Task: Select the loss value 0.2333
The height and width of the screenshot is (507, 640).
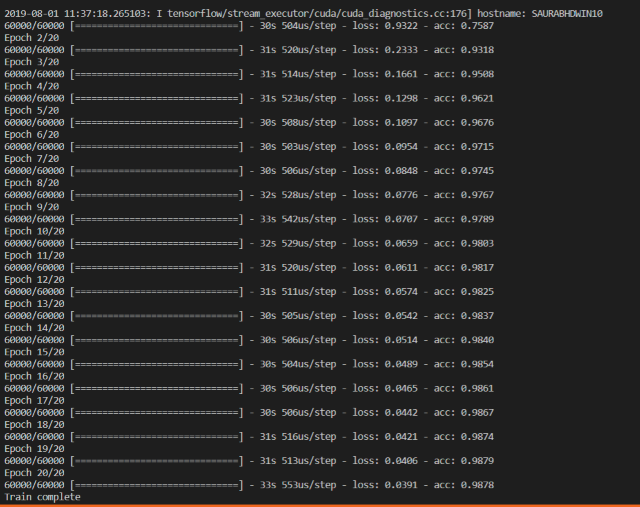Action: pyautogui.click(x=401, y=50)
